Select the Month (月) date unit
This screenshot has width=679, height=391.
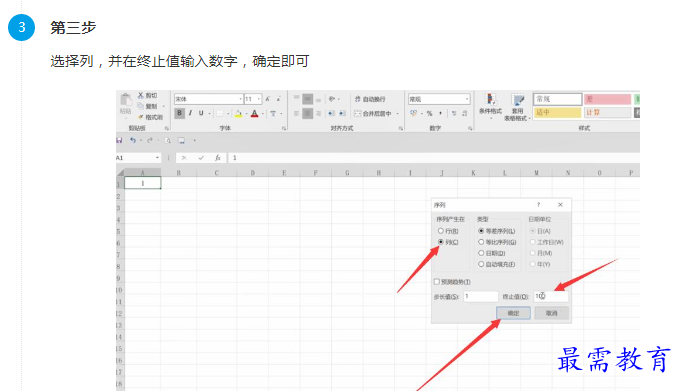pyautogui.click(x=533, y=253)
